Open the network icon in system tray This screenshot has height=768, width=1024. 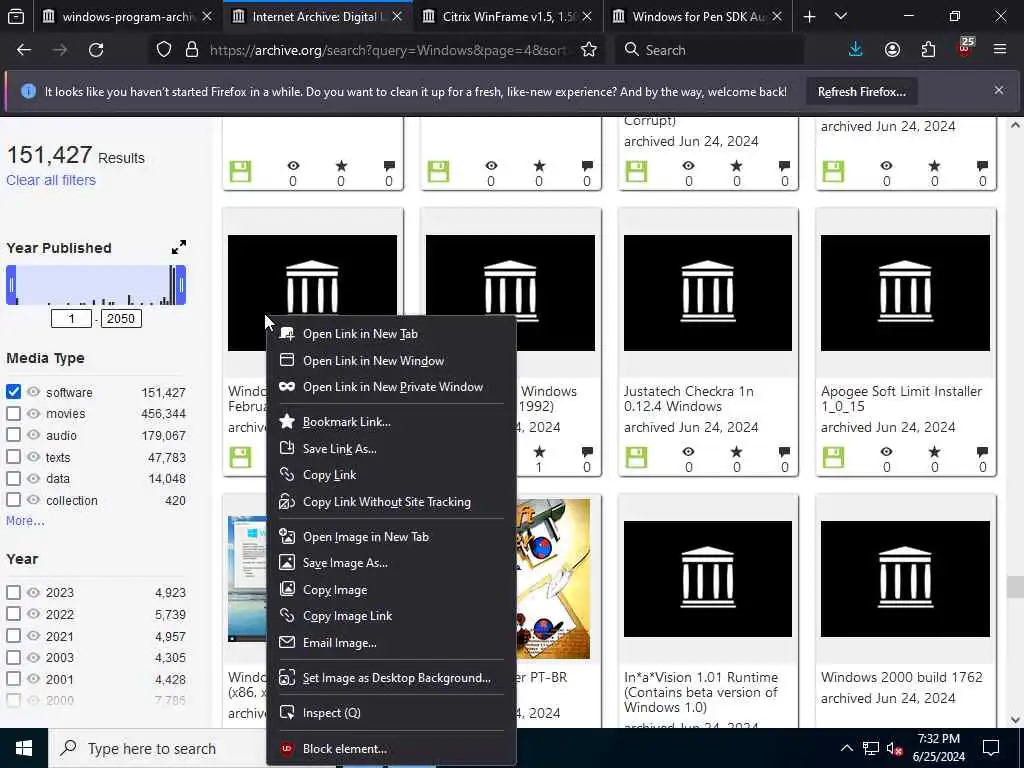click(x=871, y=748)
